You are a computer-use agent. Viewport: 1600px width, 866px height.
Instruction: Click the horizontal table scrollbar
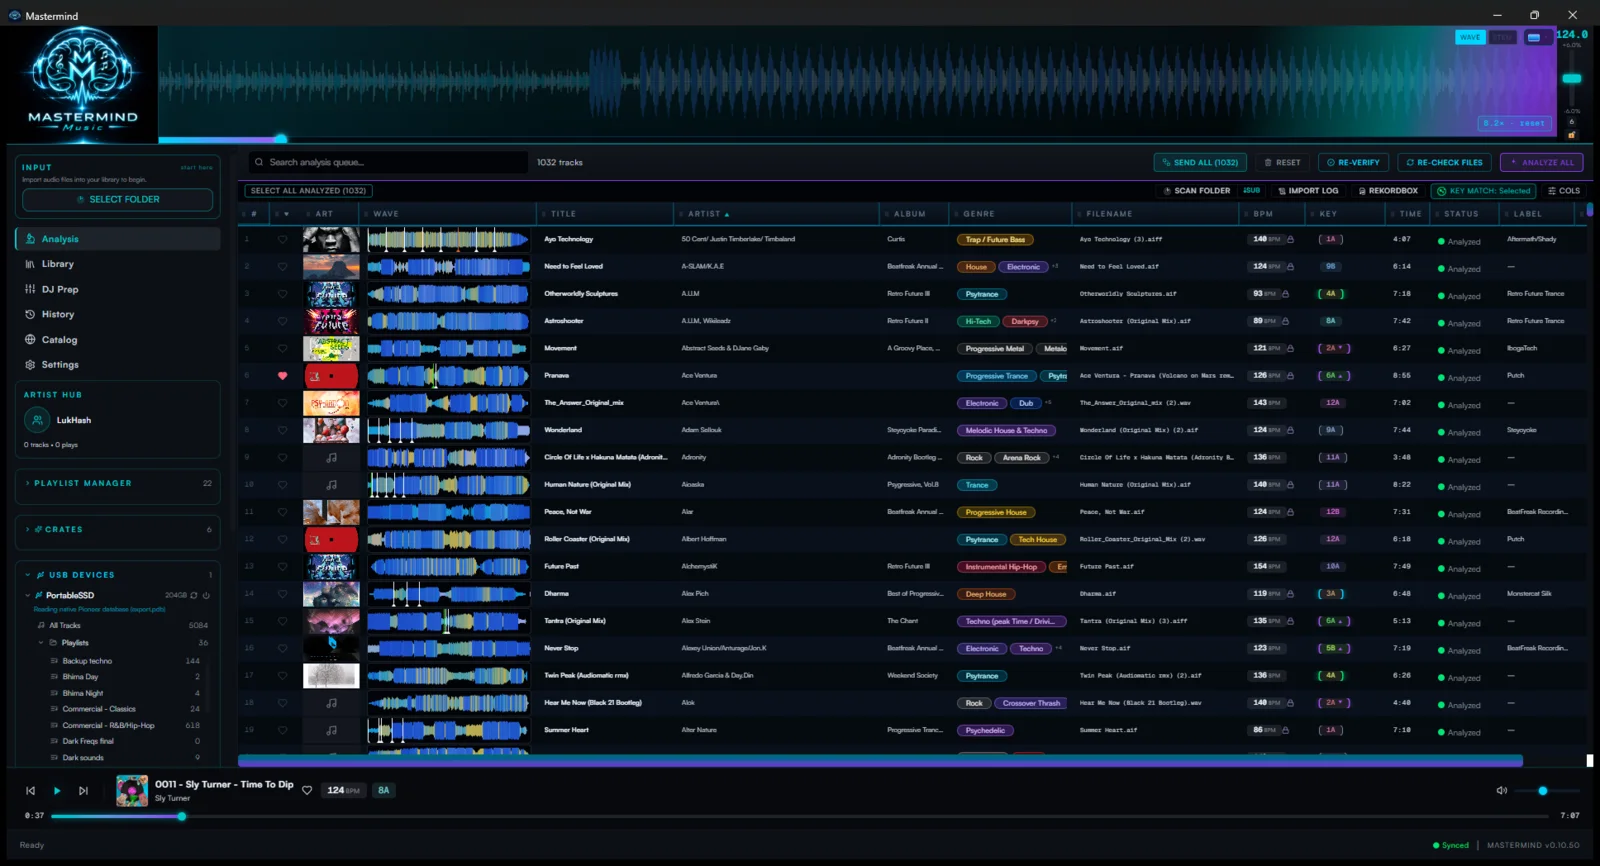[x=880, y=761]
